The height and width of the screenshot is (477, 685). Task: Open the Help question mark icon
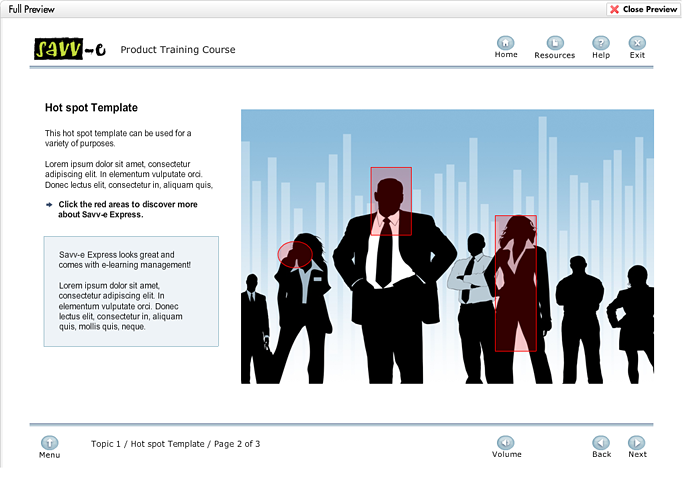tap(601, 43)
